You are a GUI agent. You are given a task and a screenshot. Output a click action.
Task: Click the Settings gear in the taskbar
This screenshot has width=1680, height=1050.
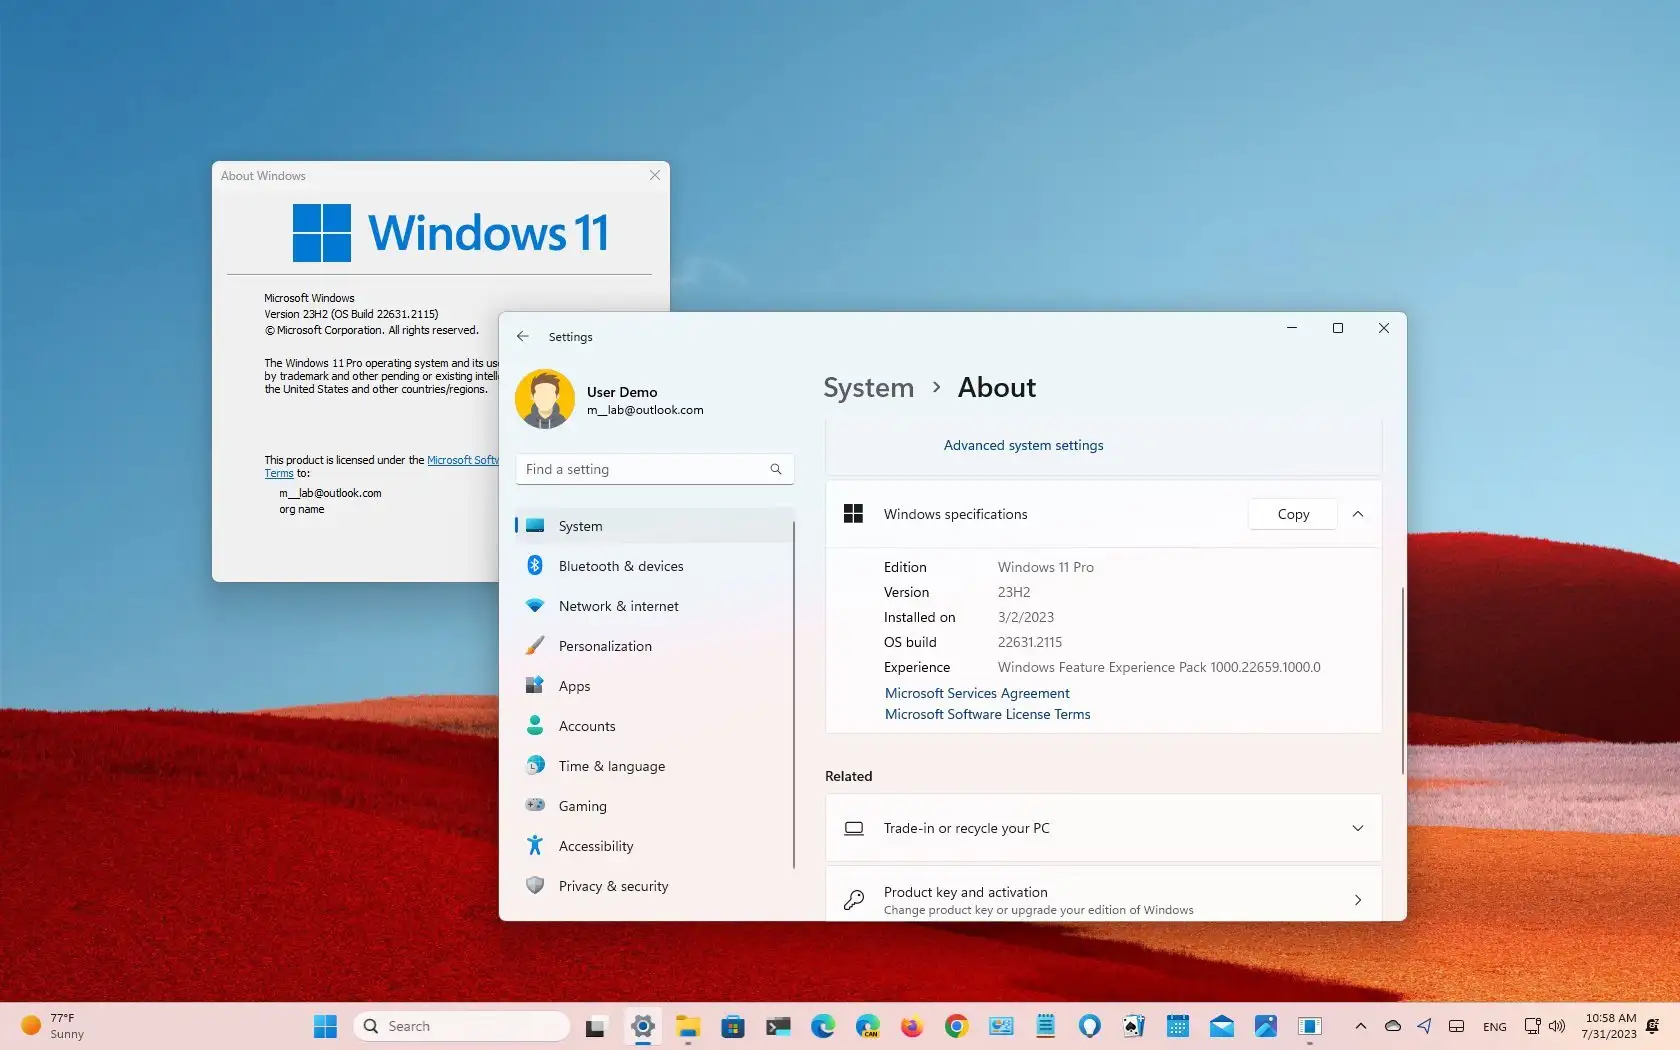[643, 1026]
